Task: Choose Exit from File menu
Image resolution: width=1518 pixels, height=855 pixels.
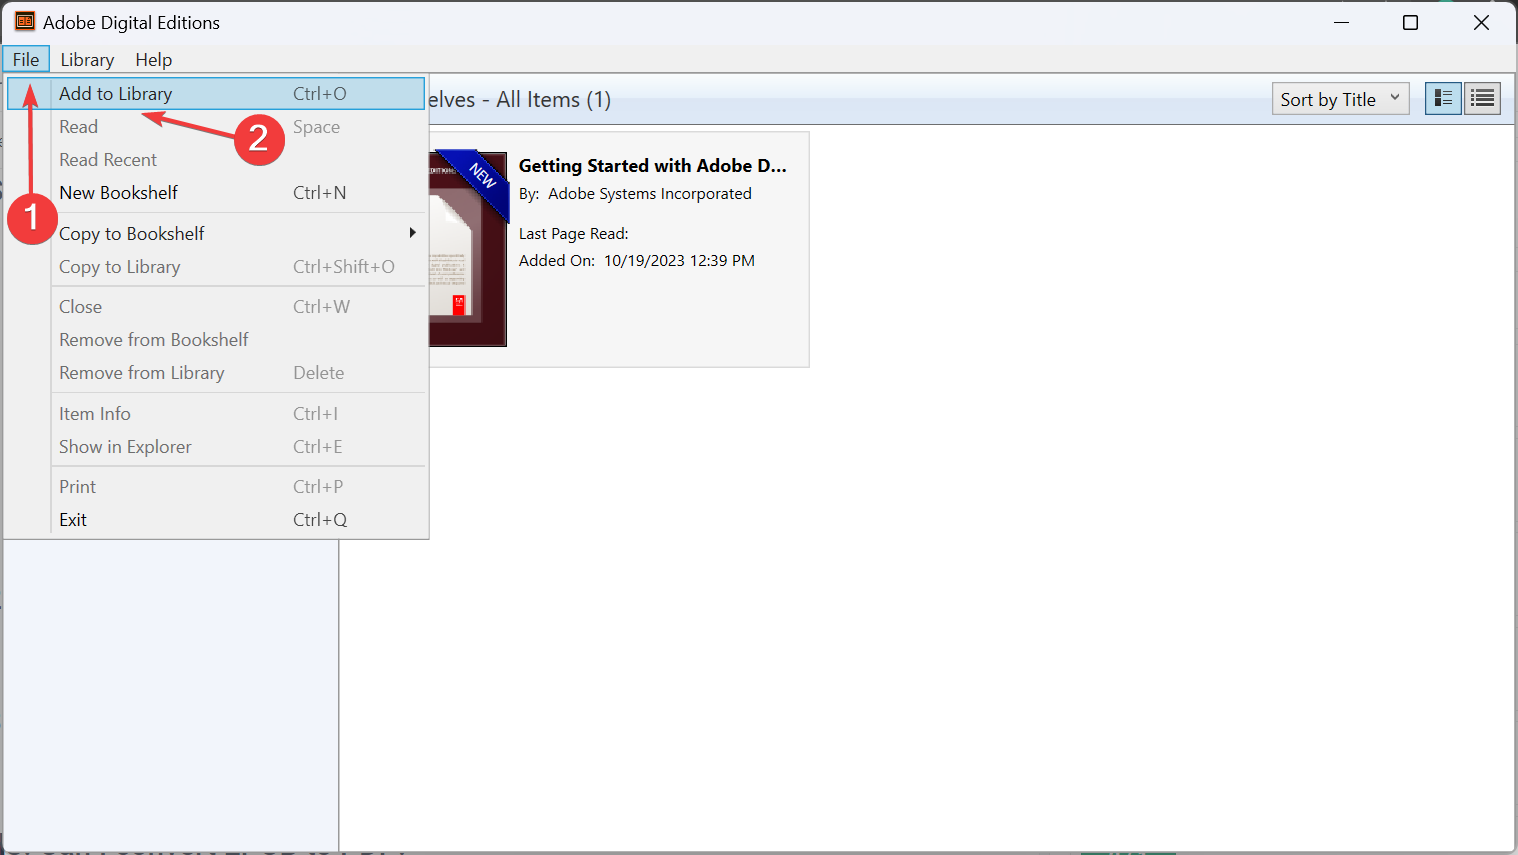Action: coord(216,520)
